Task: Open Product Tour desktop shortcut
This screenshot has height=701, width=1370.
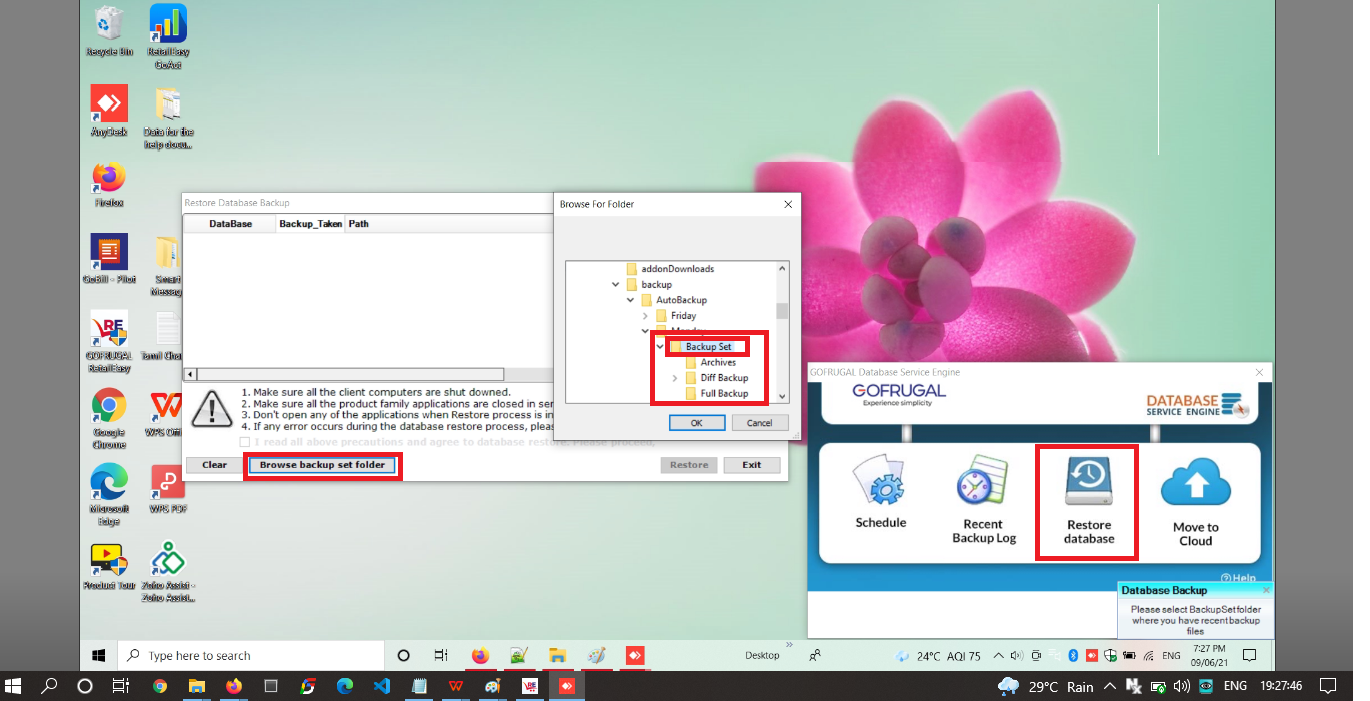Action: 109,566
